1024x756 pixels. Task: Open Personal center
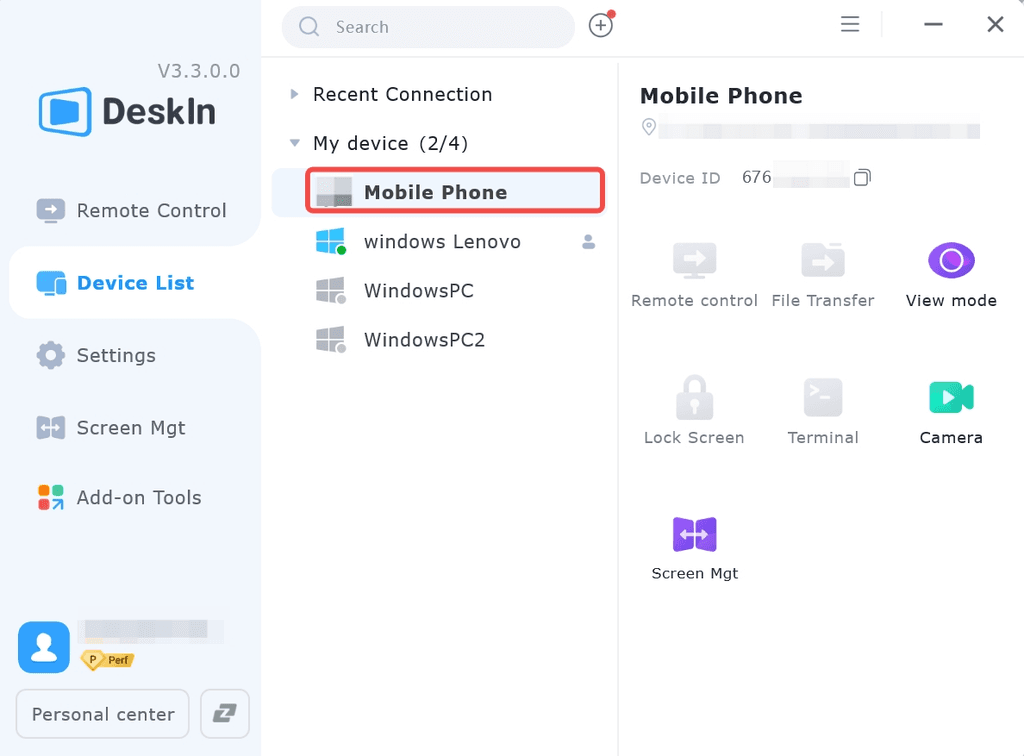coord(101,714)
